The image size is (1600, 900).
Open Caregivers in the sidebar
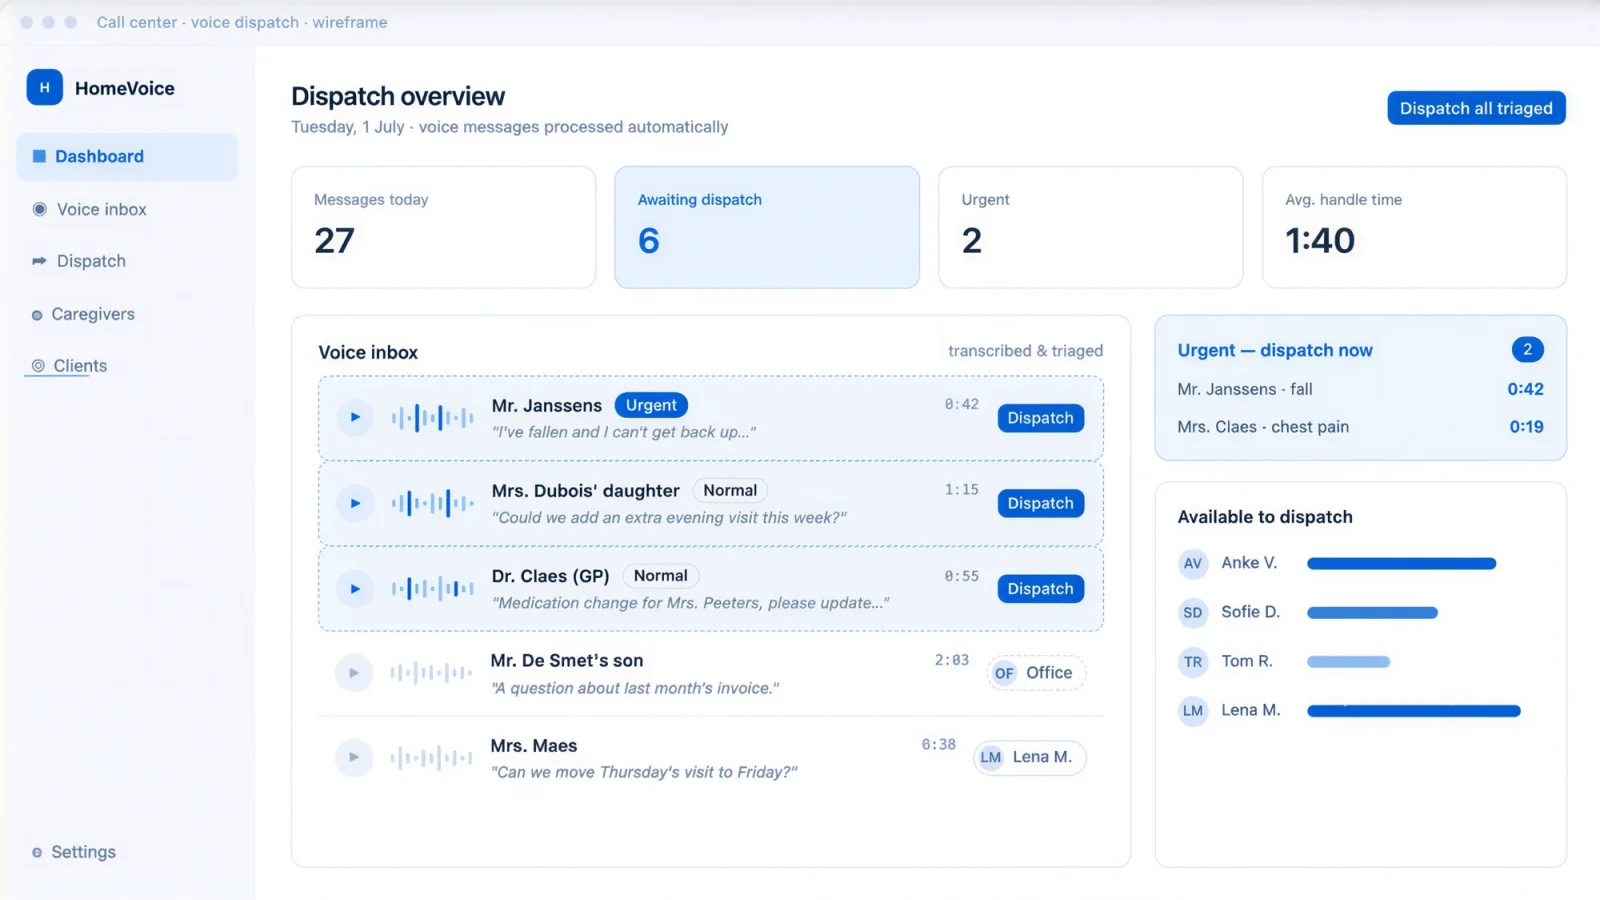93,314
